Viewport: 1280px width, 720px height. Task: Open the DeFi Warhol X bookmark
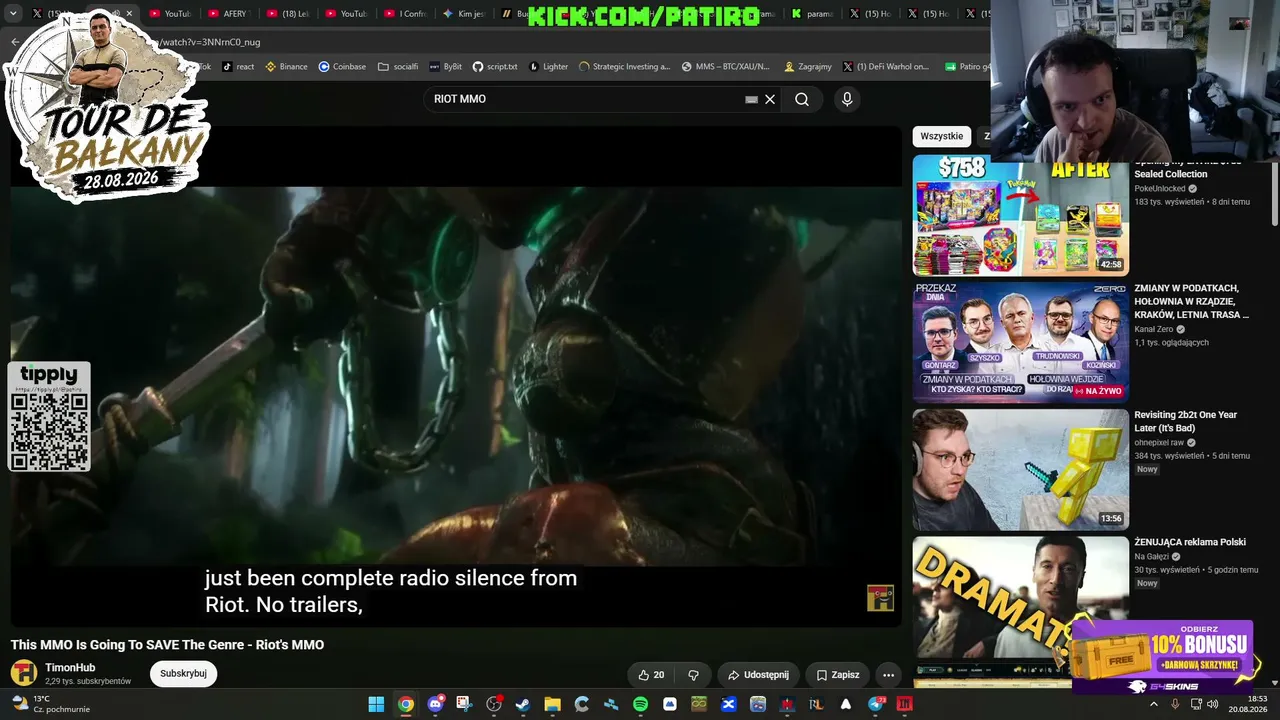[x=886, y=67]
